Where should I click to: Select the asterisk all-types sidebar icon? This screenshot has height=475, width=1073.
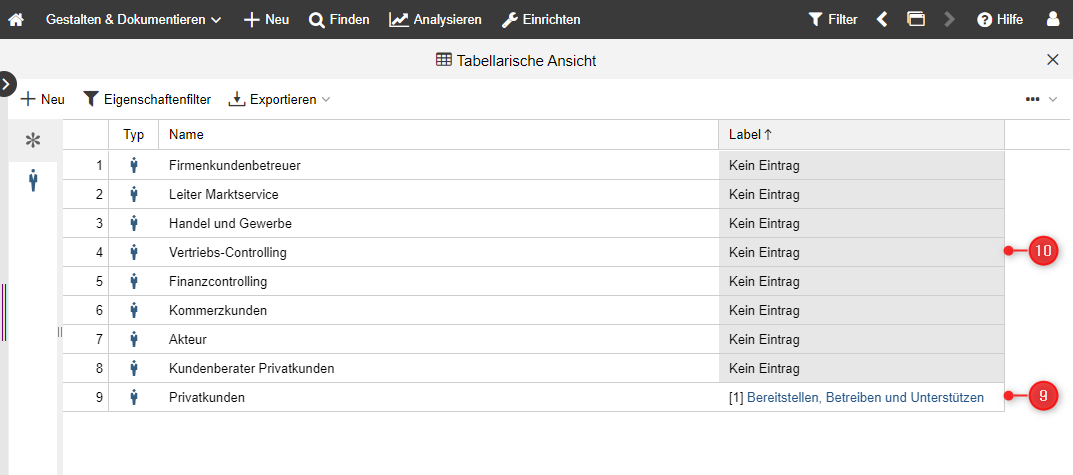(x=33, y=141)
